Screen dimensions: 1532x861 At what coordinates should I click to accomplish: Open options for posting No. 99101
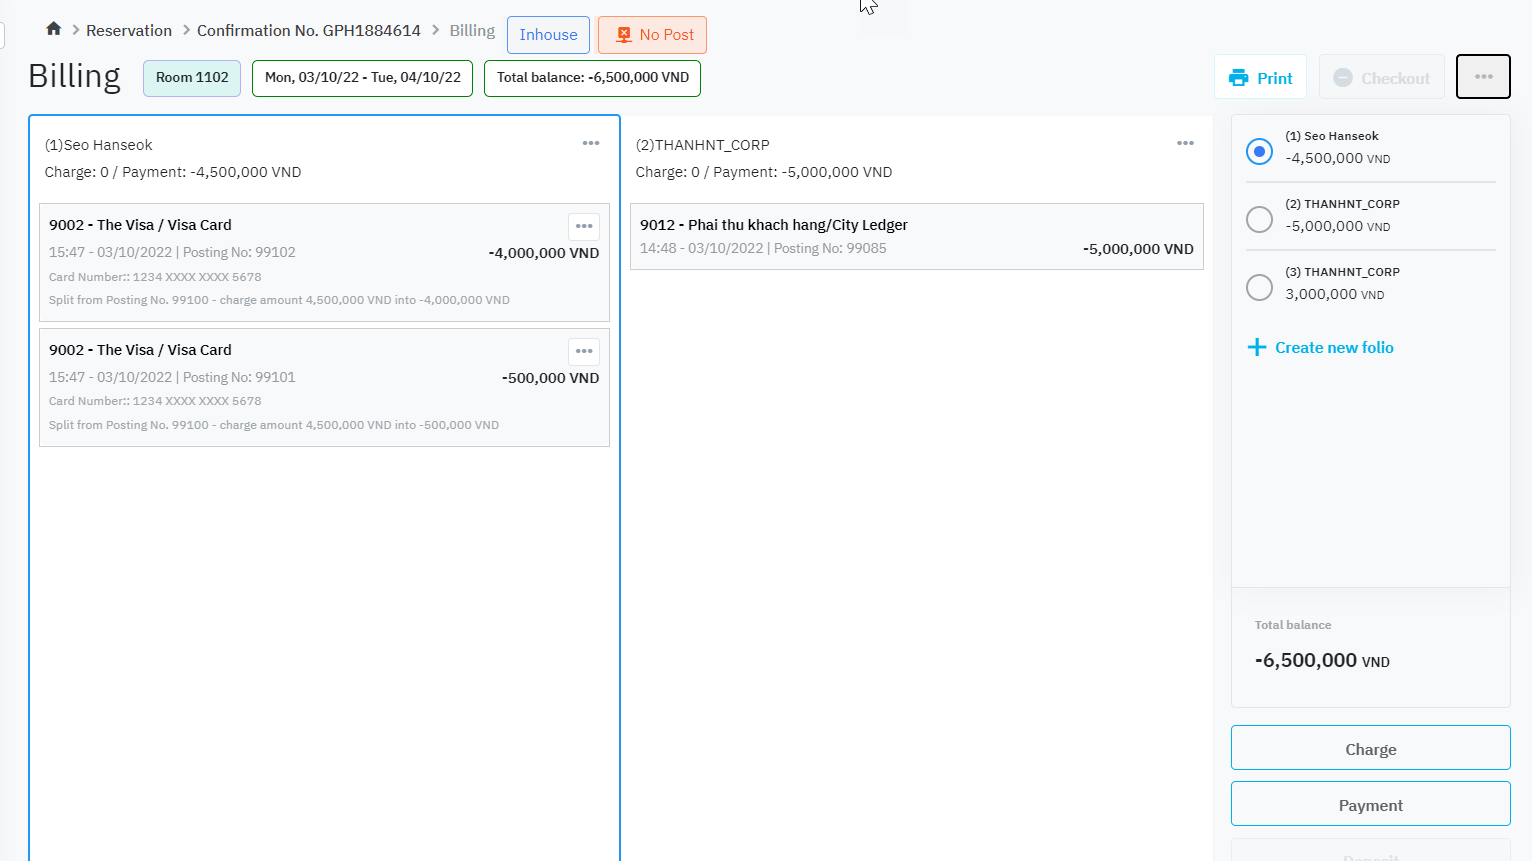(584, 351)
